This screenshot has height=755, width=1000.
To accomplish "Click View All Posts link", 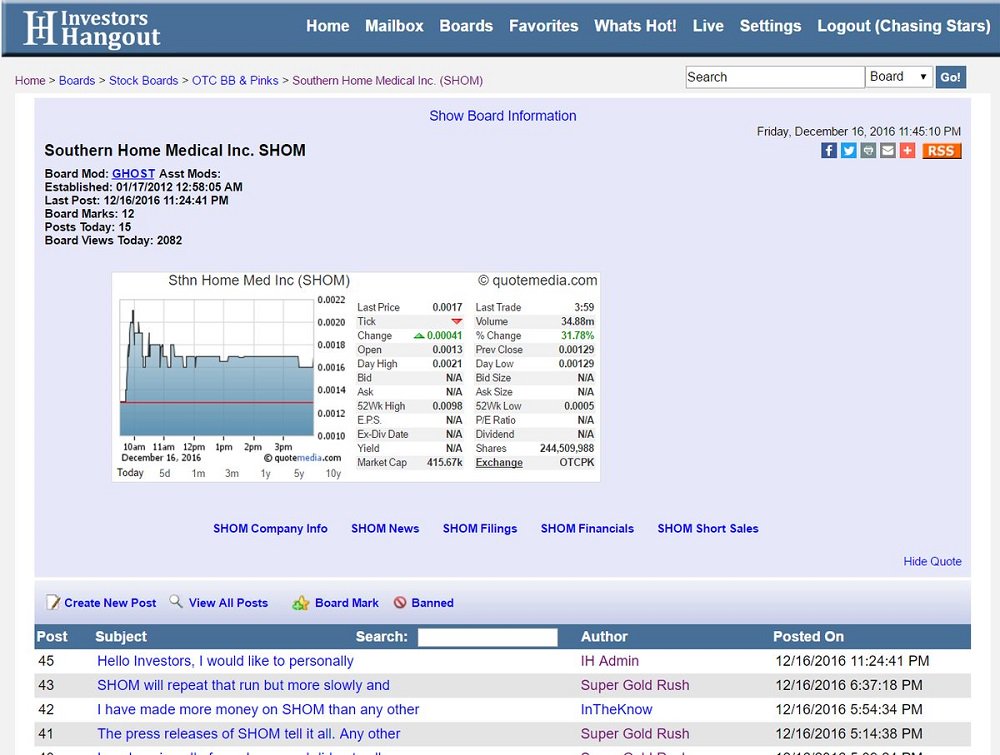I will click(x=228, y=603).
